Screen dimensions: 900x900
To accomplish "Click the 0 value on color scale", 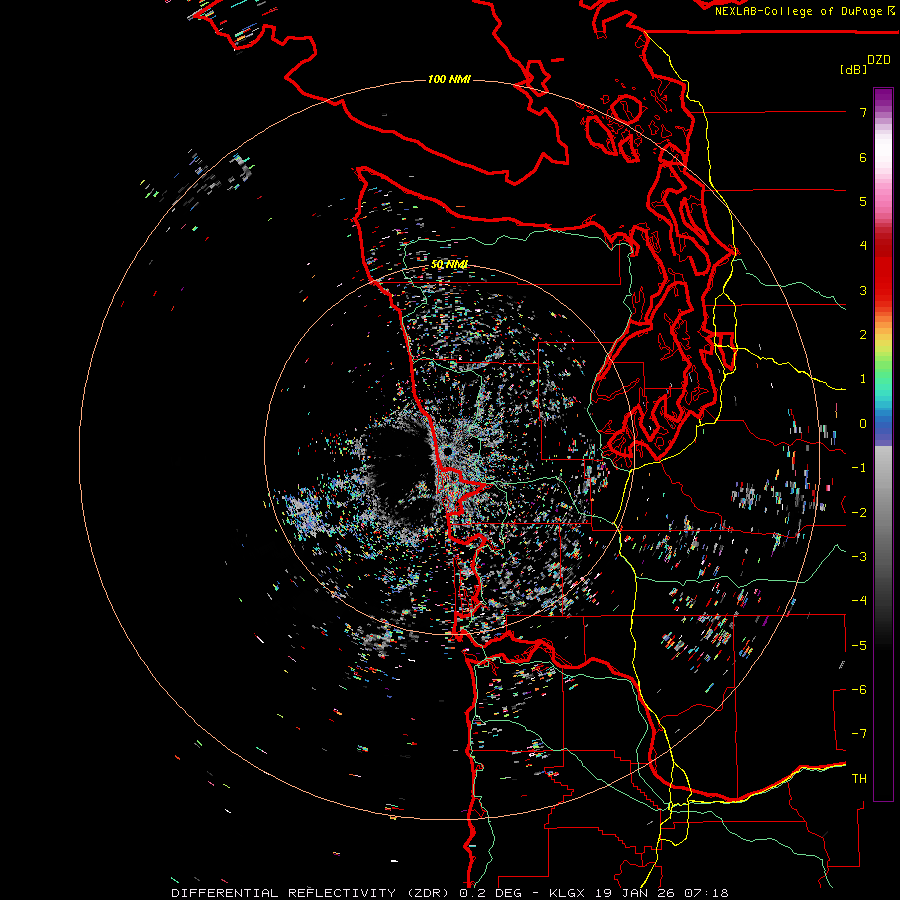I will pos(863,424).
